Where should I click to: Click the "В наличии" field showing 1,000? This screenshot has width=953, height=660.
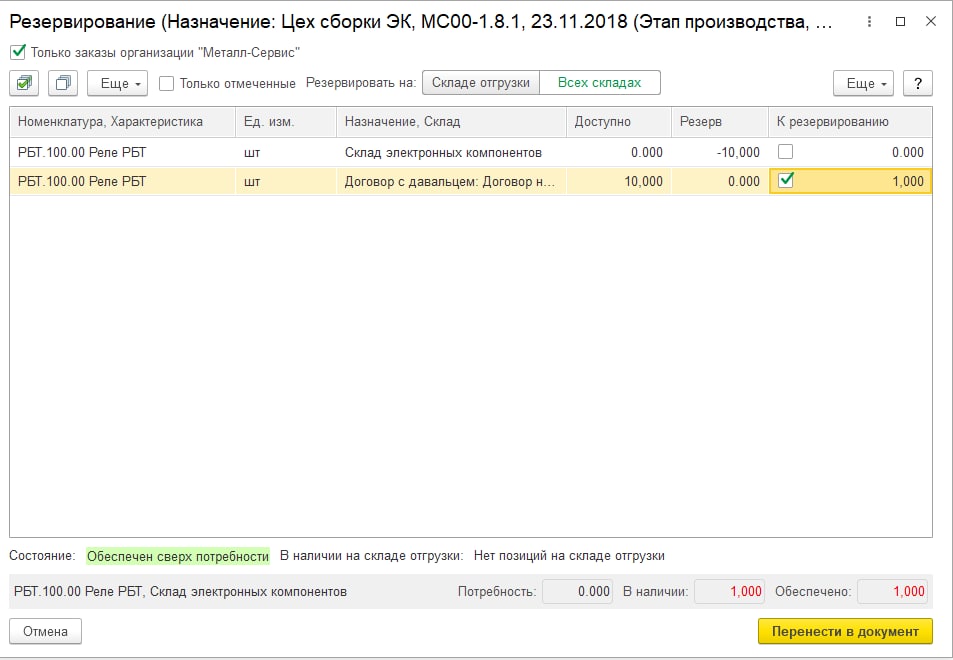tap(729, 591)
